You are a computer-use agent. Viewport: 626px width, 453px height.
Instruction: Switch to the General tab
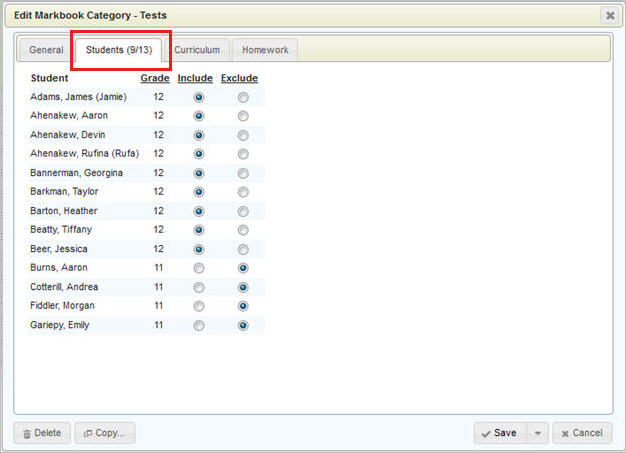click(46, 50)
